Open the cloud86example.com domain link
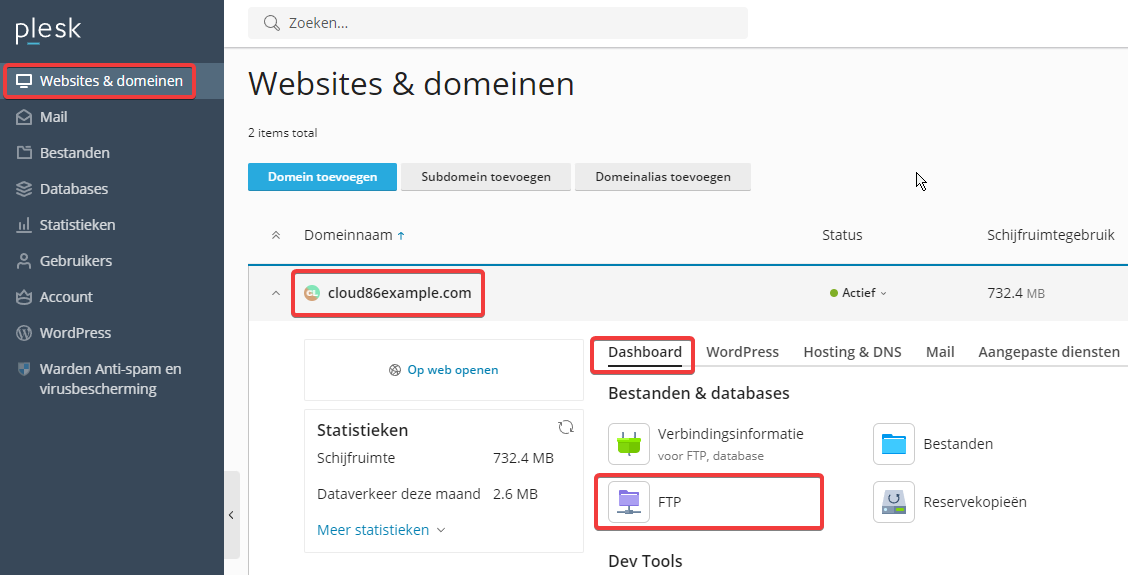The height and width of the screenshot is (575, 1128). point(399,293)
